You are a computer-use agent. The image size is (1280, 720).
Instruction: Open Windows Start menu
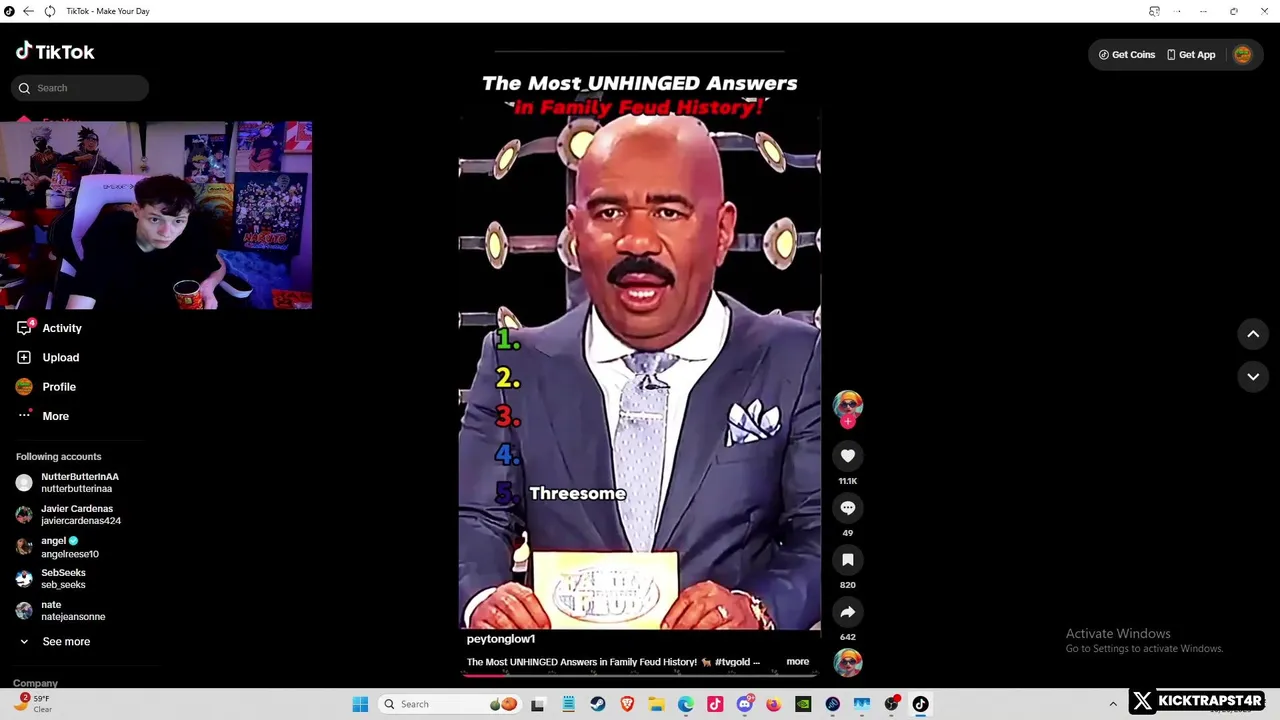tap(360, 704)
